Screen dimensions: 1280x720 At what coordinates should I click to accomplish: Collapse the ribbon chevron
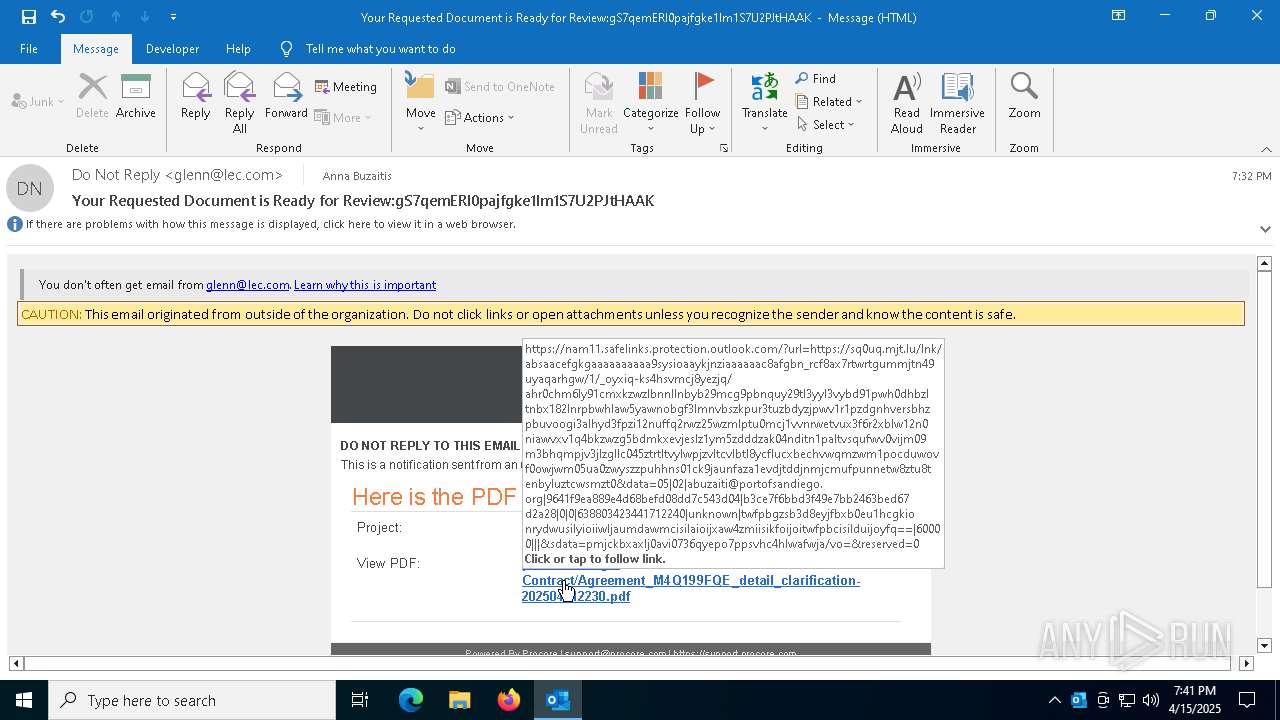click(x=1266, y=149)
